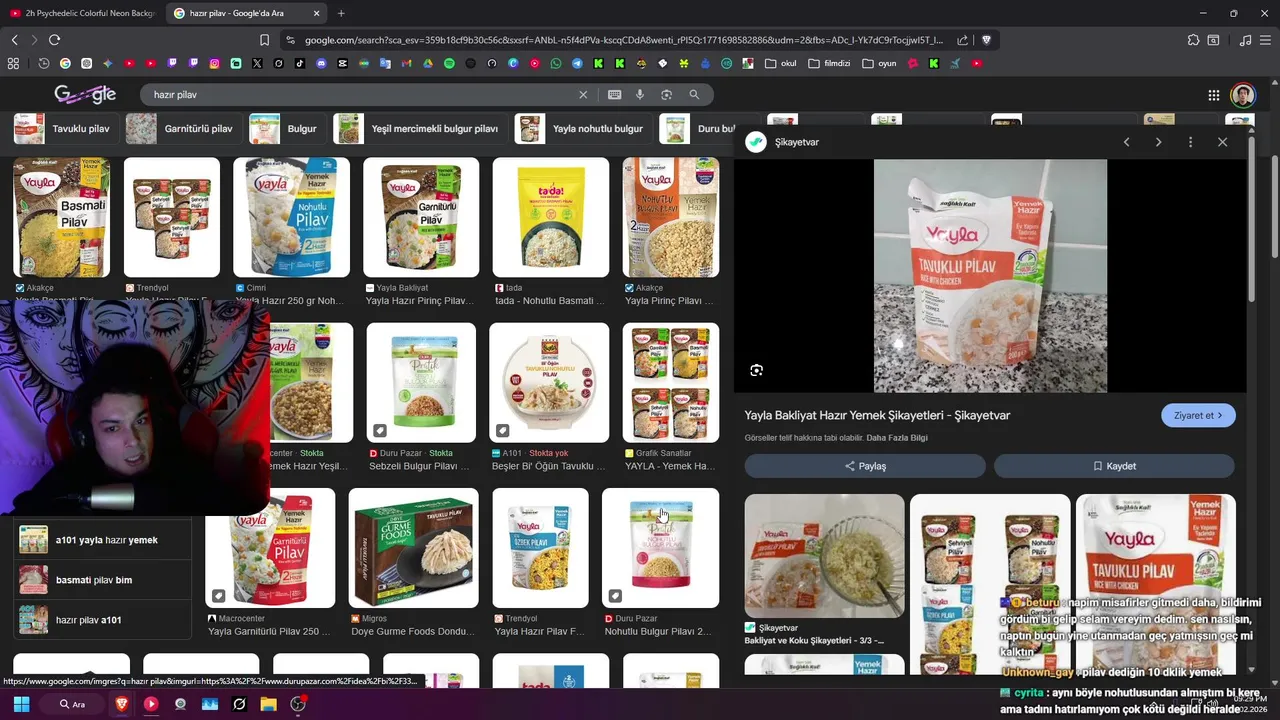Click the Şikayetvar source name in preview header
Viewport: 1280px width, 720px height.
pyautogui.click(x=796, y=142)
